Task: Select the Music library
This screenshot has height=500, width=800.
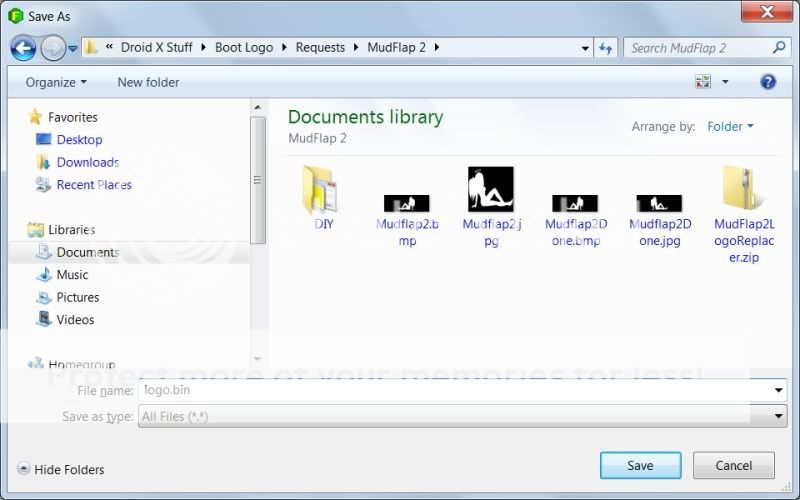Action: [x=72, y=274]
